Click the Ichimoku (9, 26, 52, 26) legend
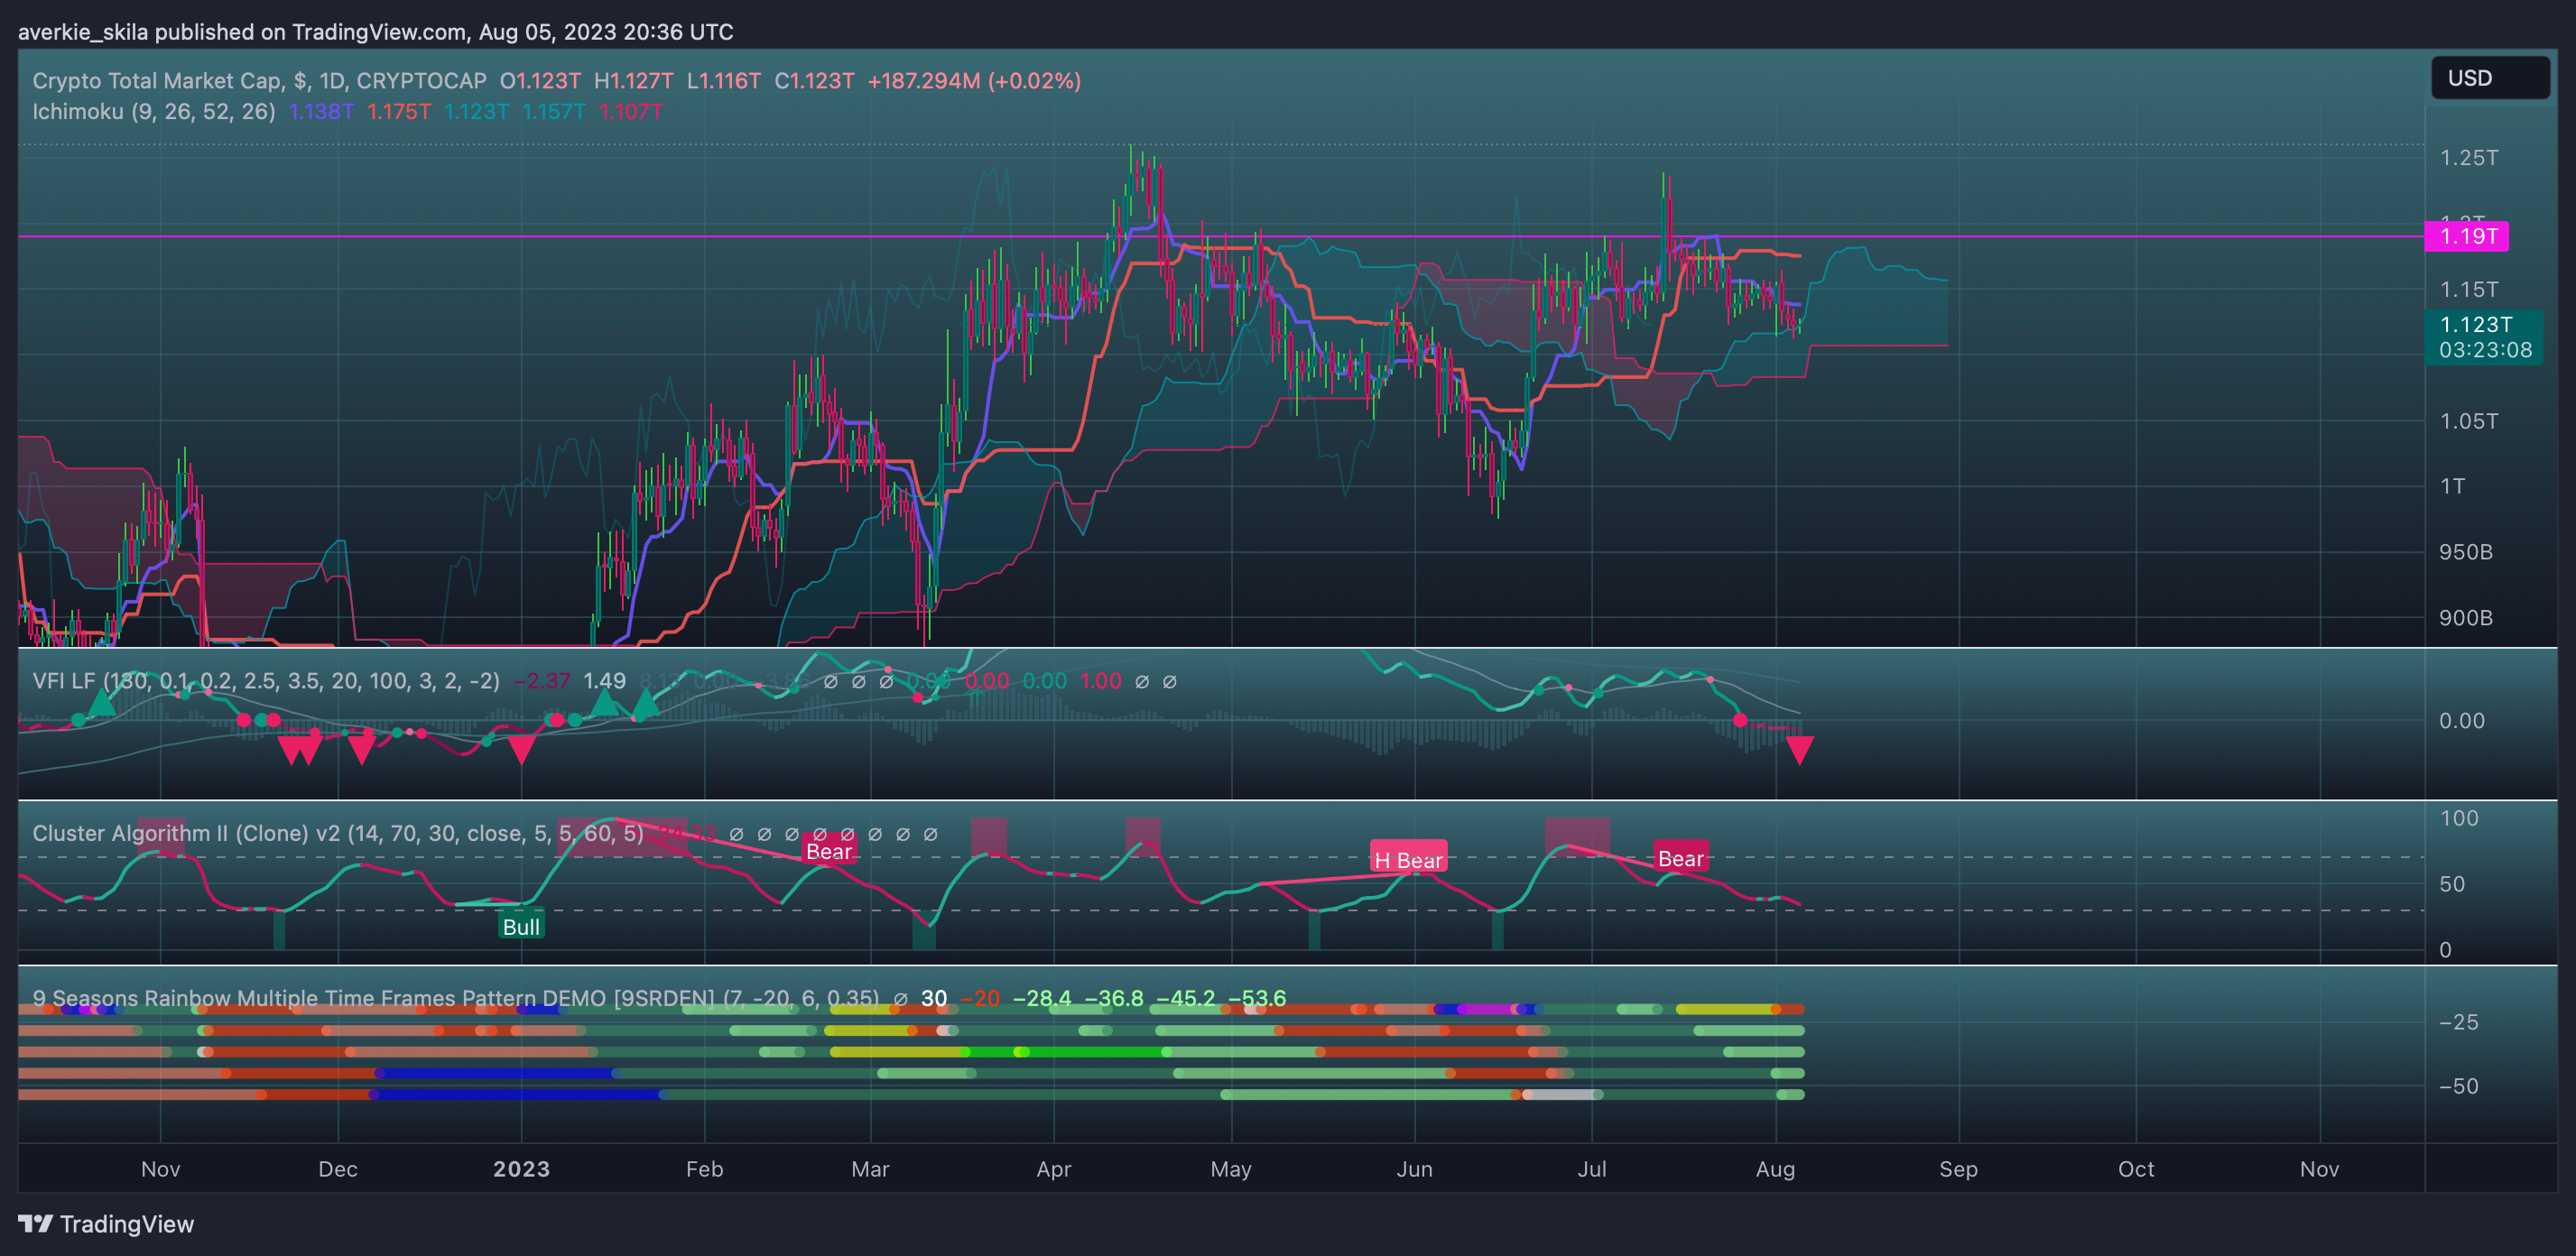The width and height of the screenshot is (2576, 1256). click(154, 112)
